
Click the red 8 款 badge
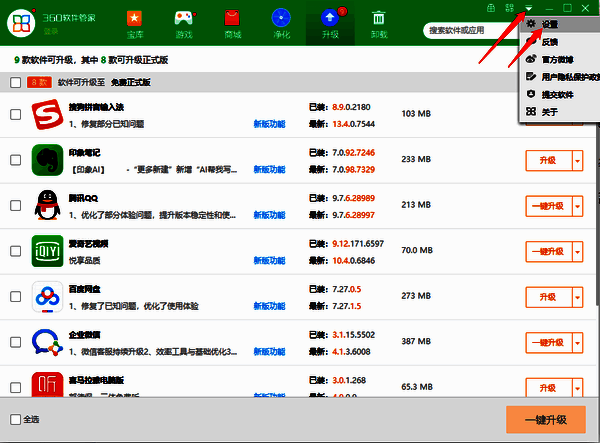39,82
